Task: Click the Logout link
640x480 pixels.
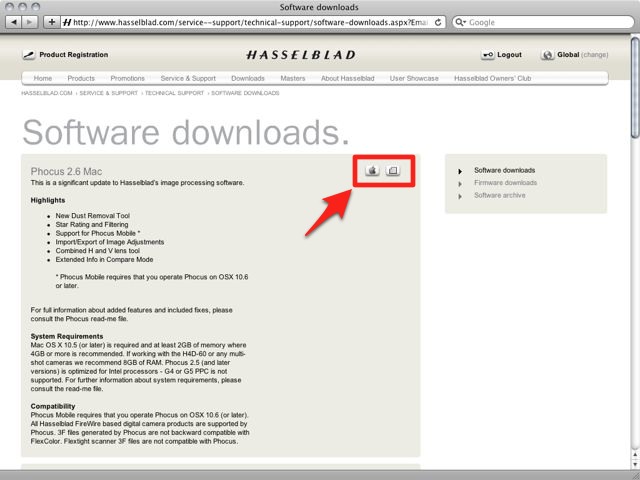Action: tap(509, 55)
